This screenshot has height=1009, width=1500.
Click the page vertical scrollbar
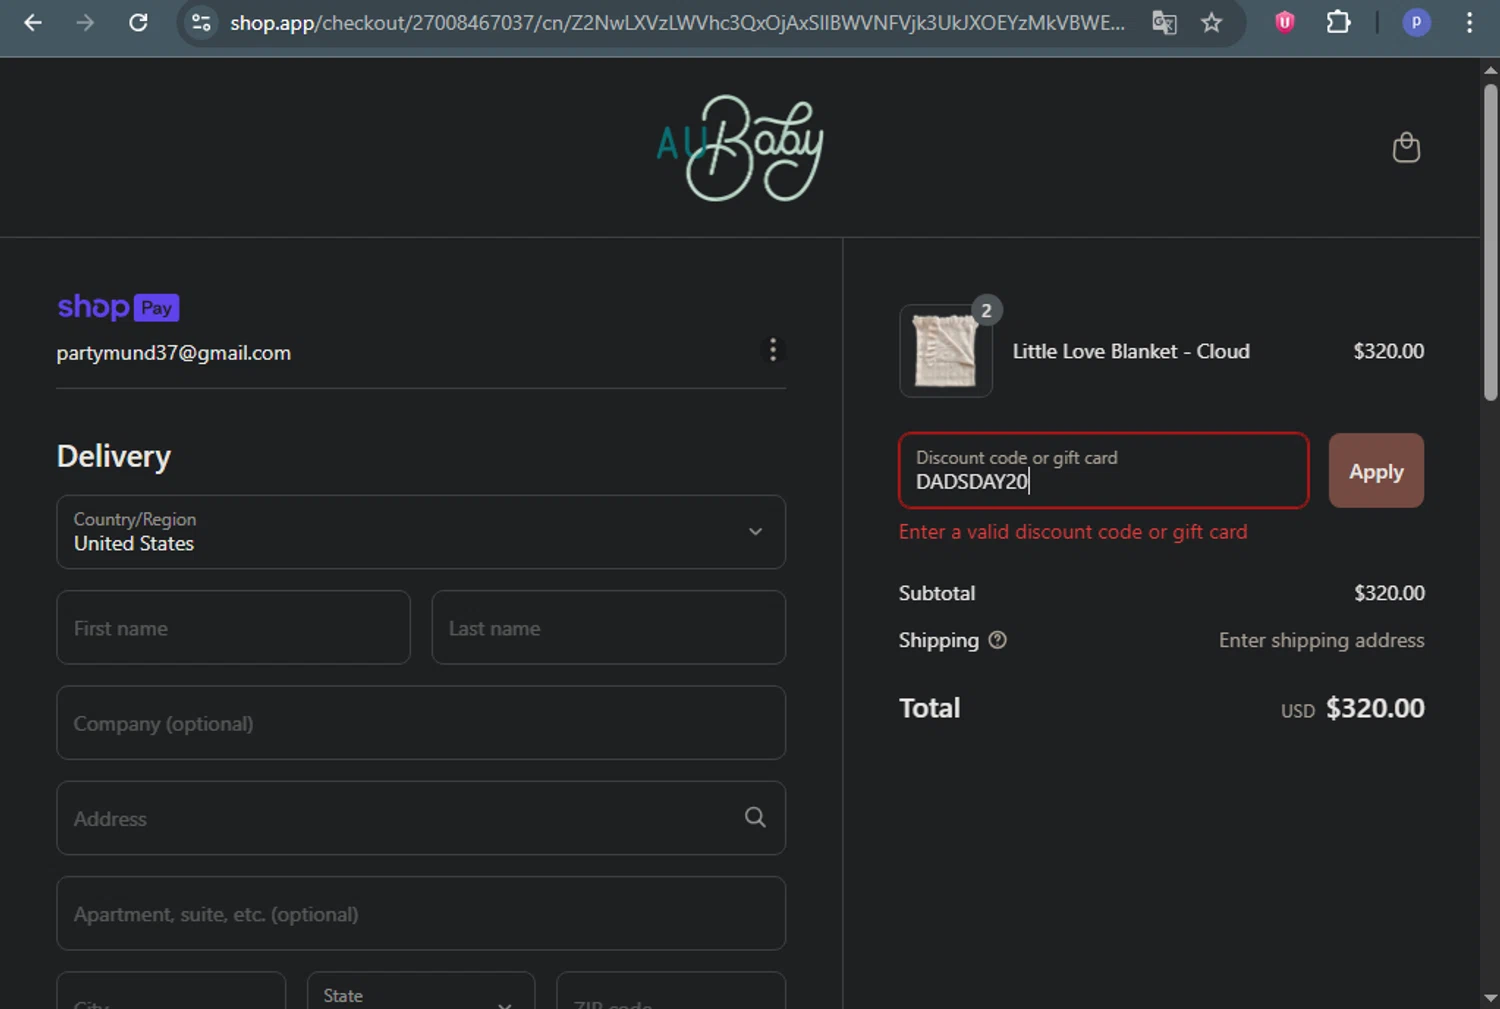click(1490, 242)
